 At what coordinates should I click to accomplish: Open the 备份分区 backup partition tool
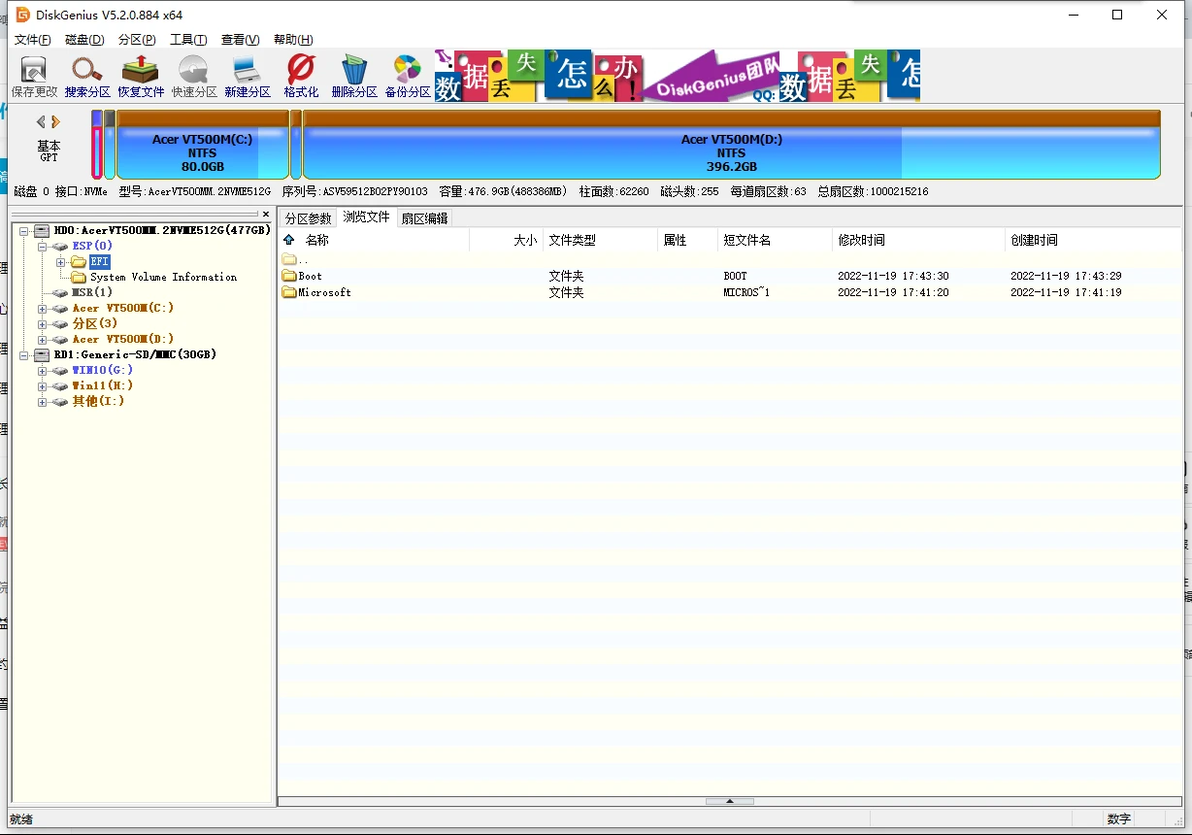pyautogui.click(x=407, y=75)
